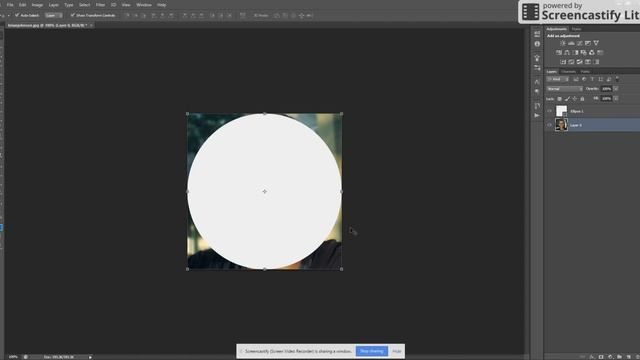Open the Select menu

tap(84, 5)
